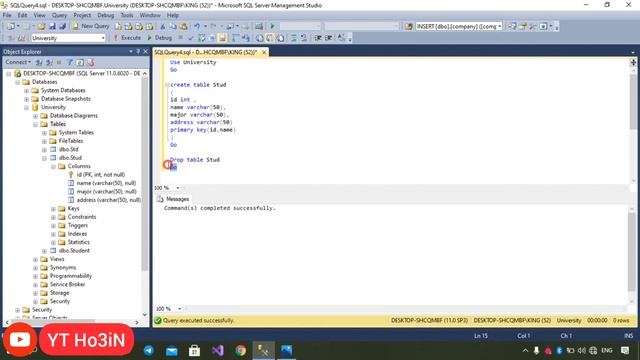
Task: Open Visual Studio from the taskbar
Action: pos(218,350)
